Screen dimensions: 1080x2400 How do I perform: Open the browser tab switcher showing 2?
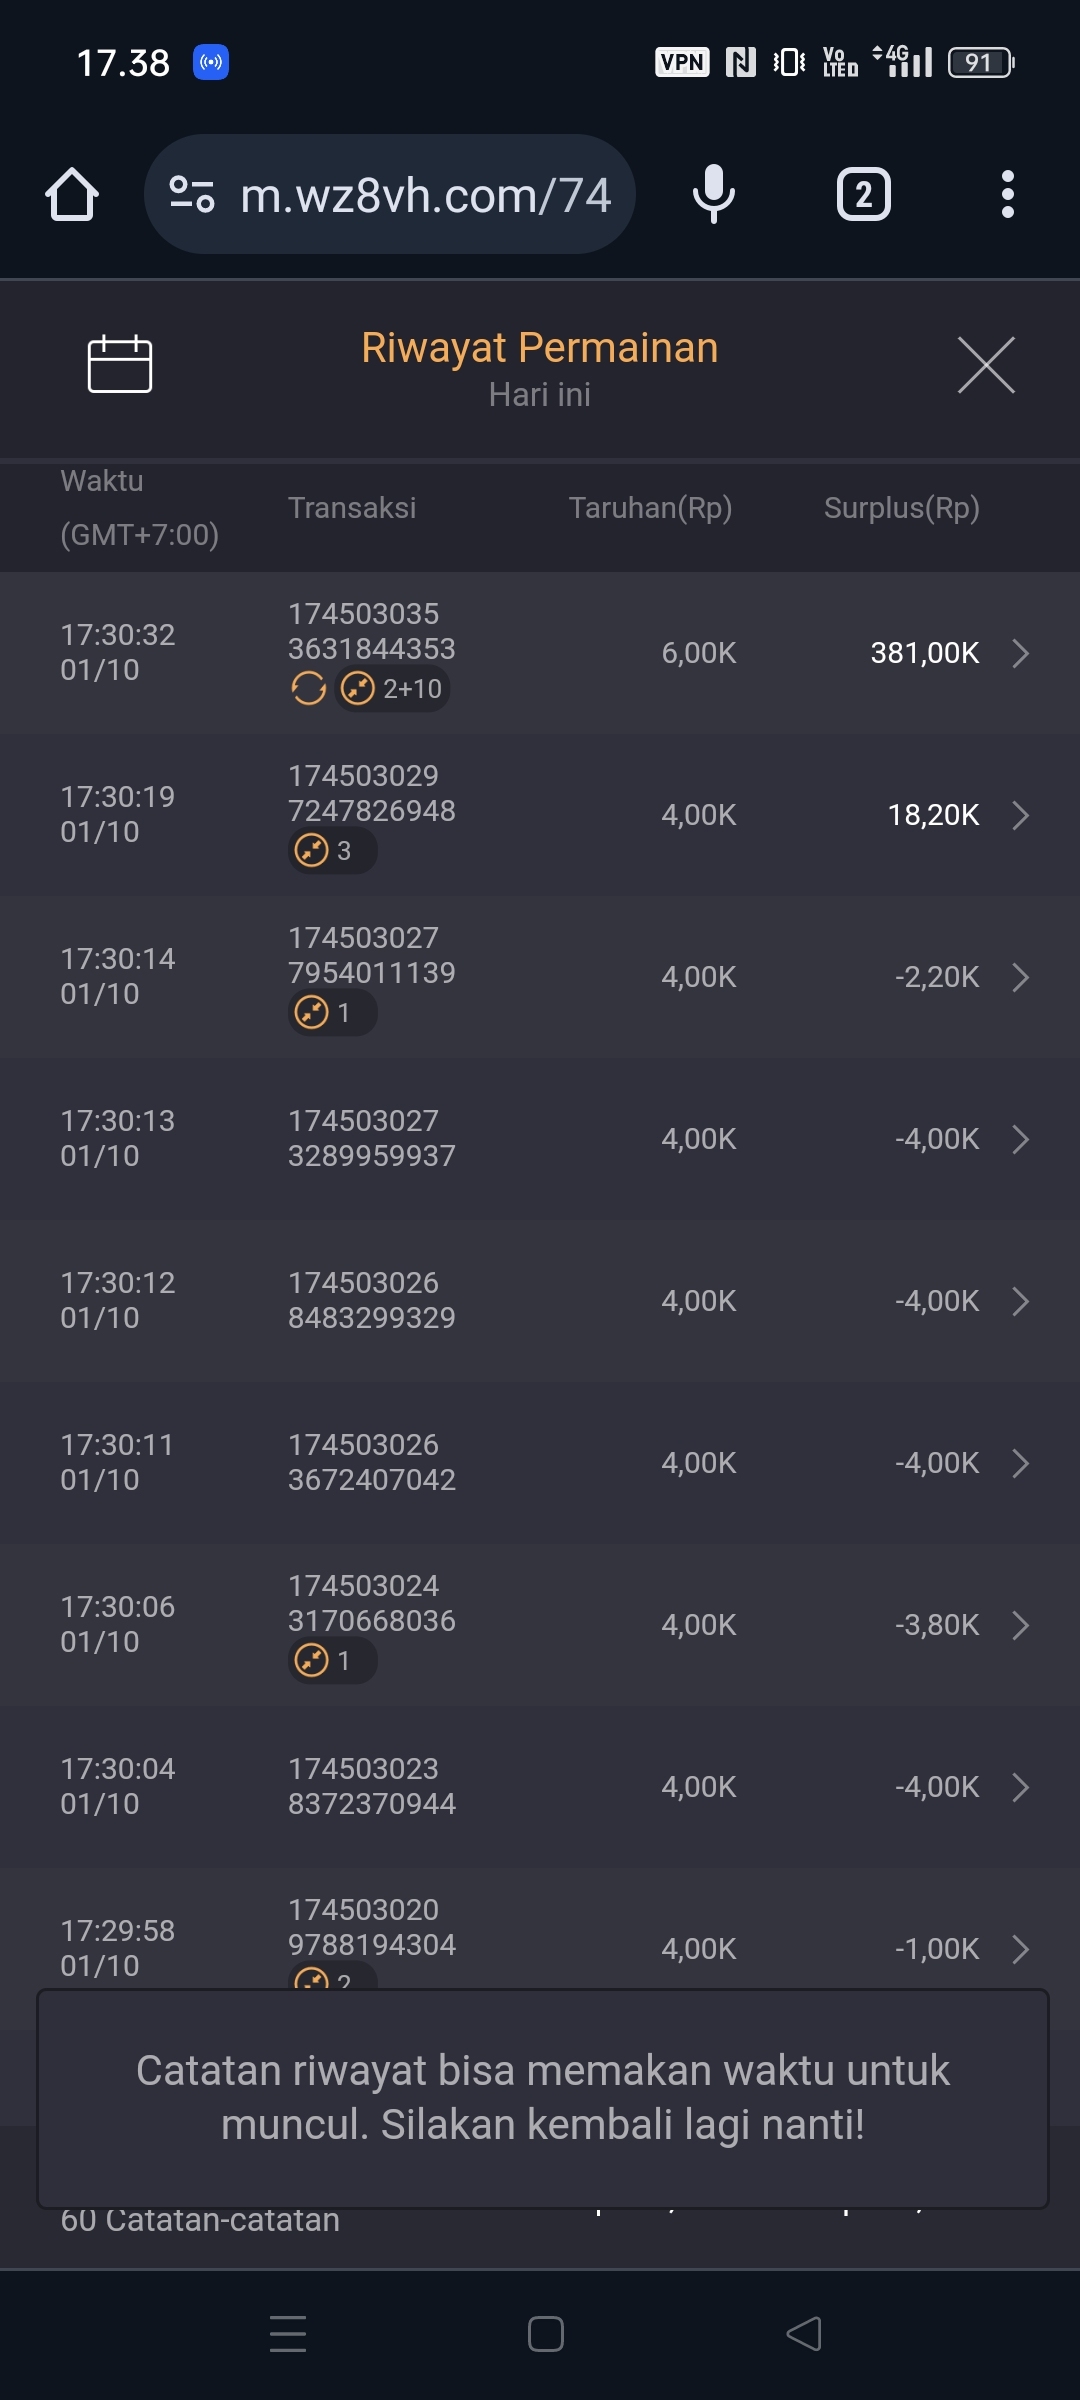[863, 194]
